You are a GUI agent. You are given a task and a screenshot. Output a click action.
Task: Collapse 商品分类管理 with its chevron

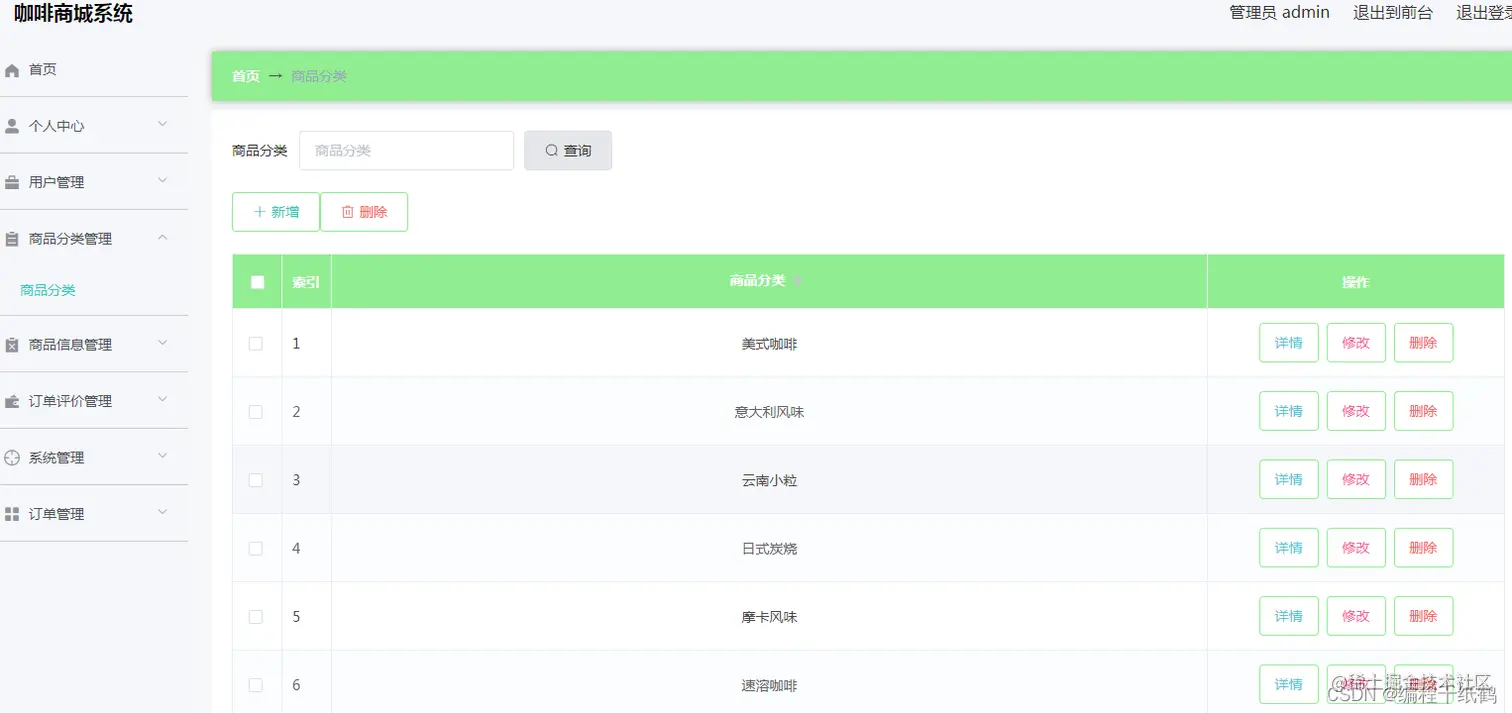click(163, 238)
